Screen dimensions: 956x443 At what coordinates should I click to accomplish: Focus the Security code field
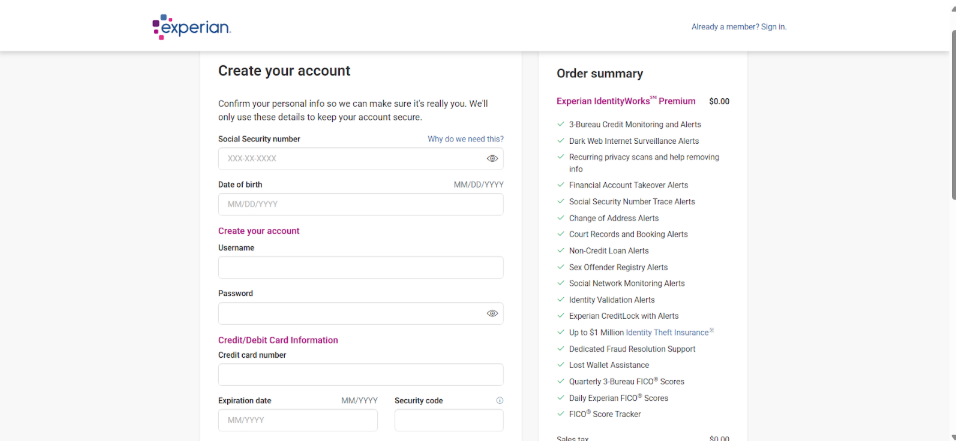(x=449, y=420)
